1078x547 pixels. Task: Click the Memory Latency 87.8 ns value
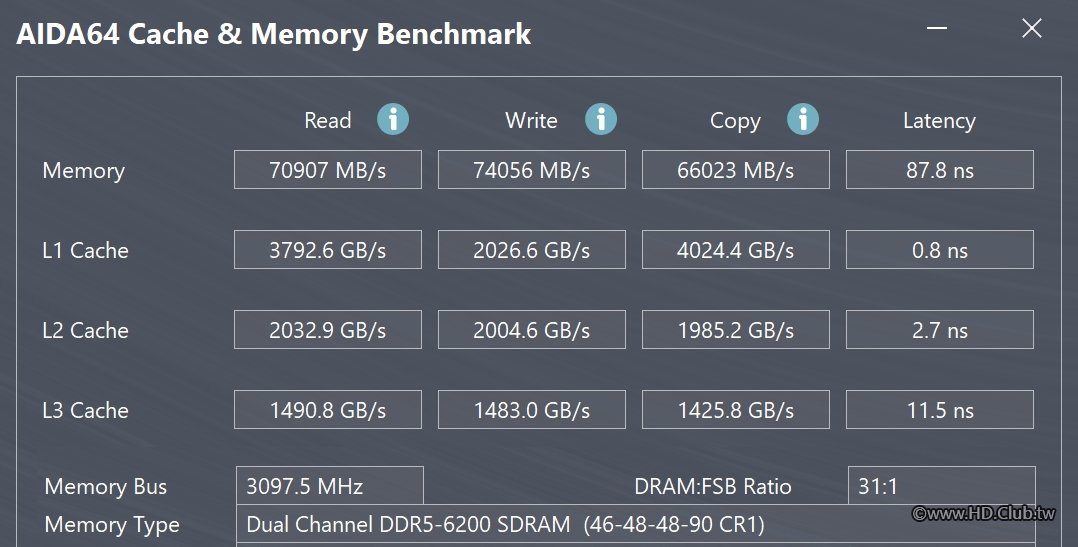(x=940, y=170)
